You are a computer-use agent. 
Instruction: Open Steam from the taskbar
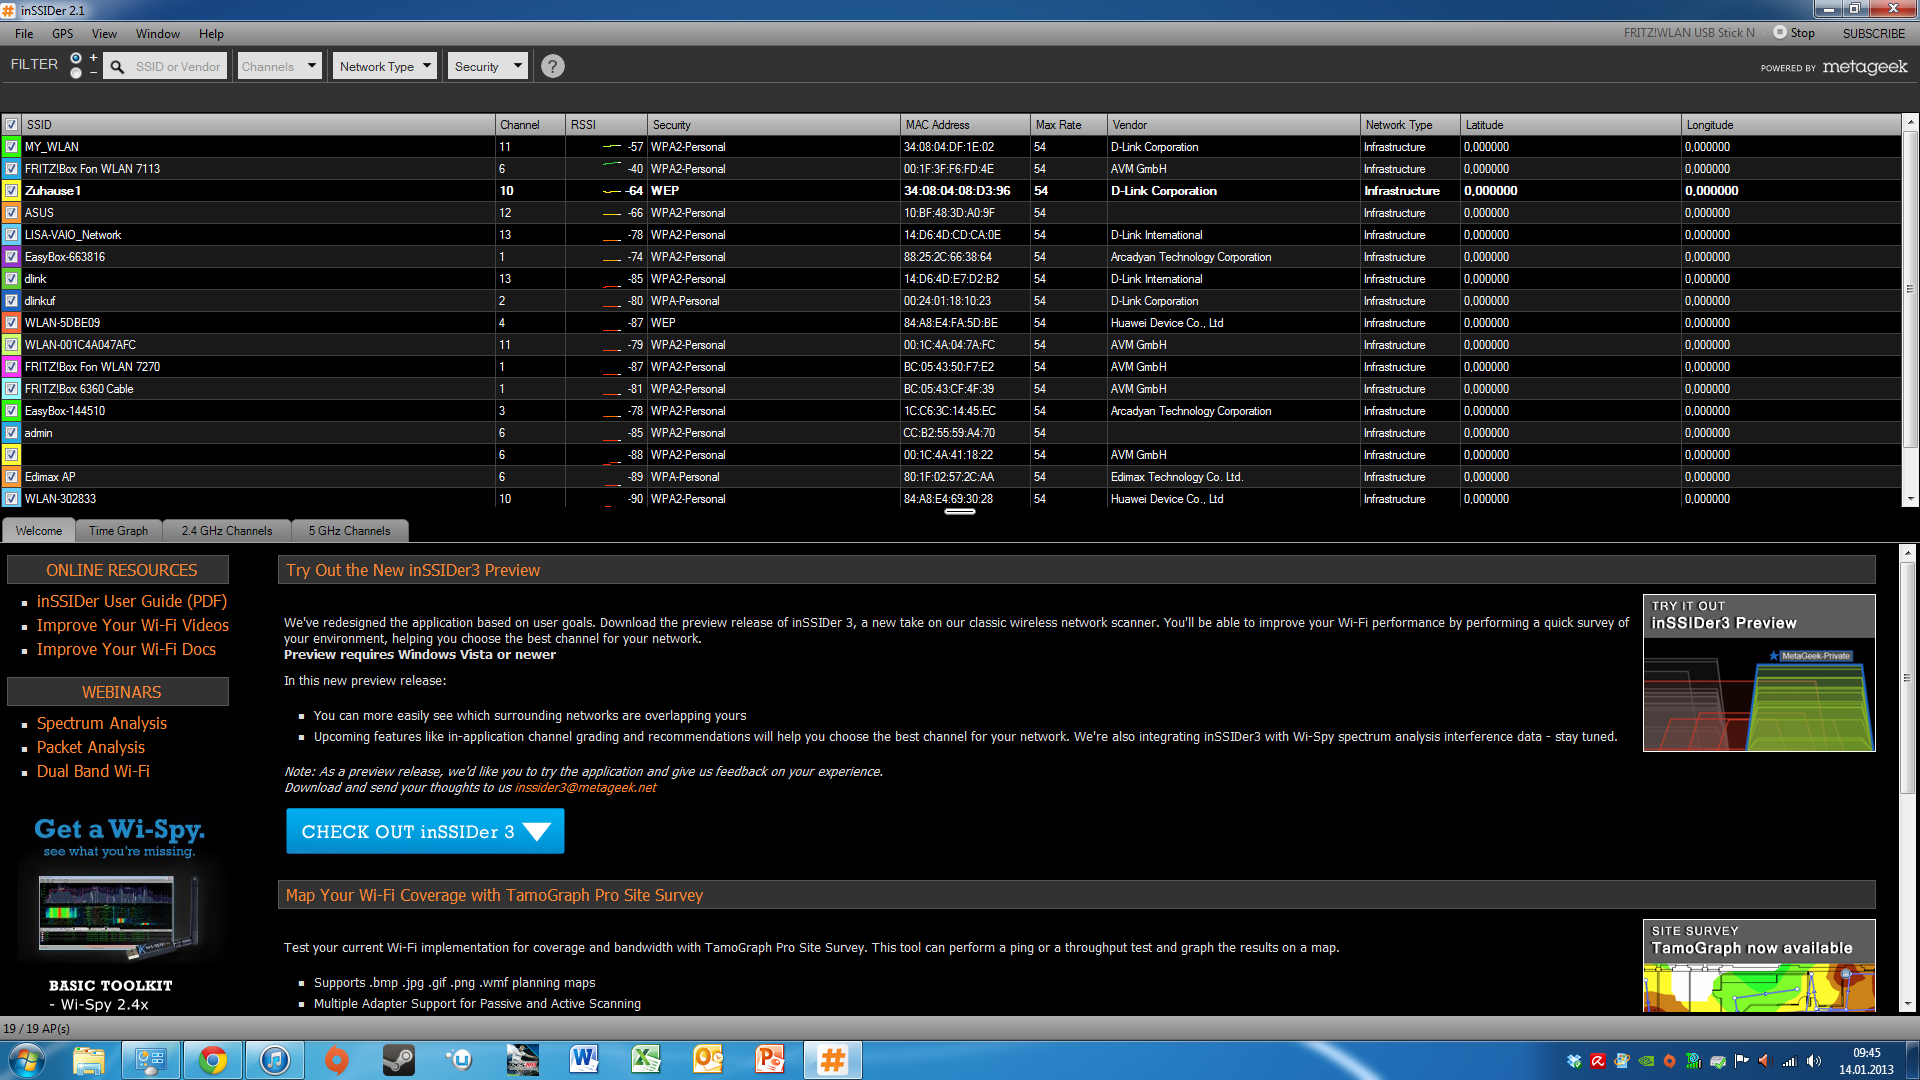[398, 1060]
